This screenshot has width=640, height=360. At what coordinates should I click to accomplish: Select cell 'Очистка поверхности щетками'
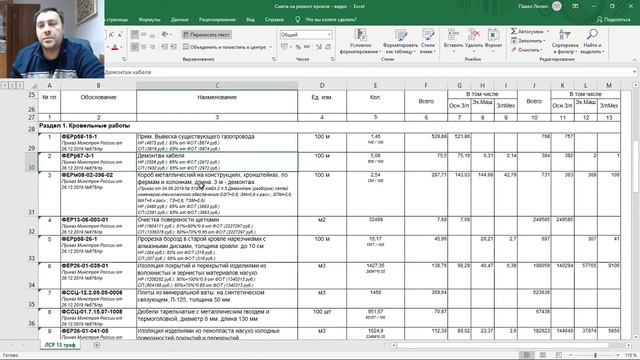pyautogui.click(x=217, y=226)
